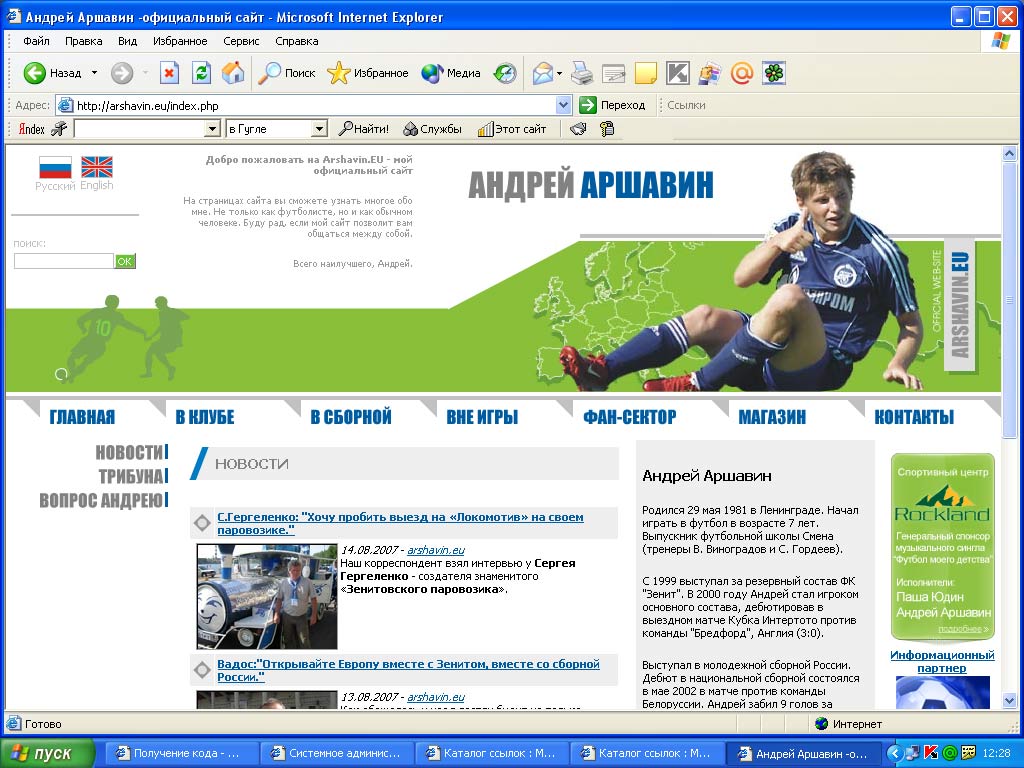Expand the hidden system tray icons arrow
Viewport: 1024px width, 768px height.
point(895,753)
